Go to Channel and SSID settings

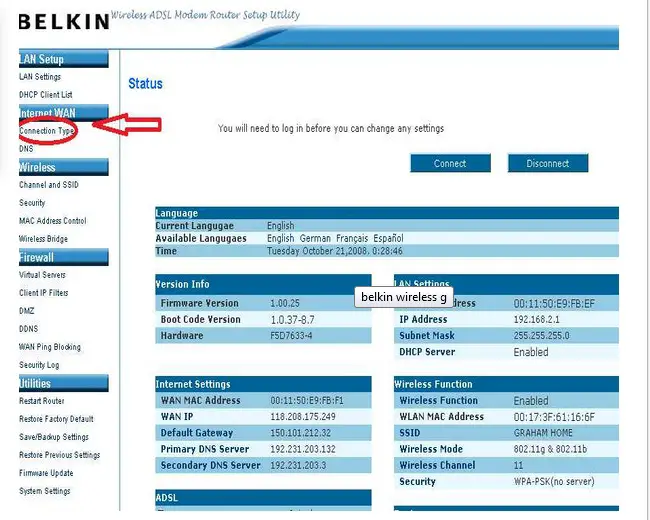tap(49, 185)
